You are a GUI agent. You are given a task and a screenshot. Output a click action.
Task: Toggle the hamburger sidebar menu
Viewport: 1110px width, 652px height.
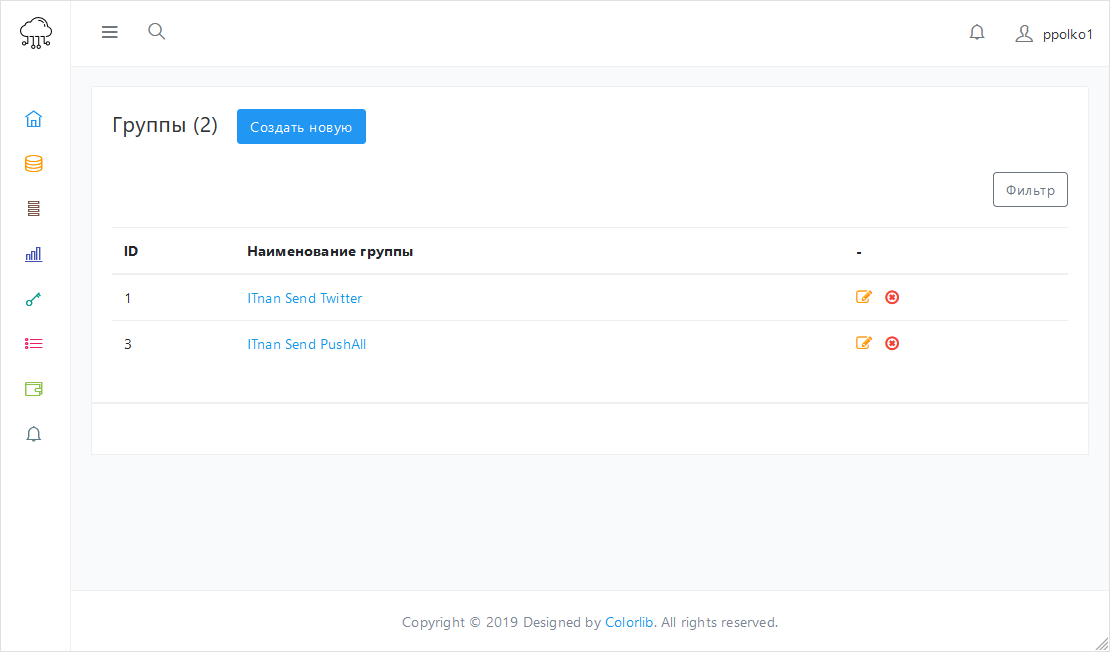point(110,32)
